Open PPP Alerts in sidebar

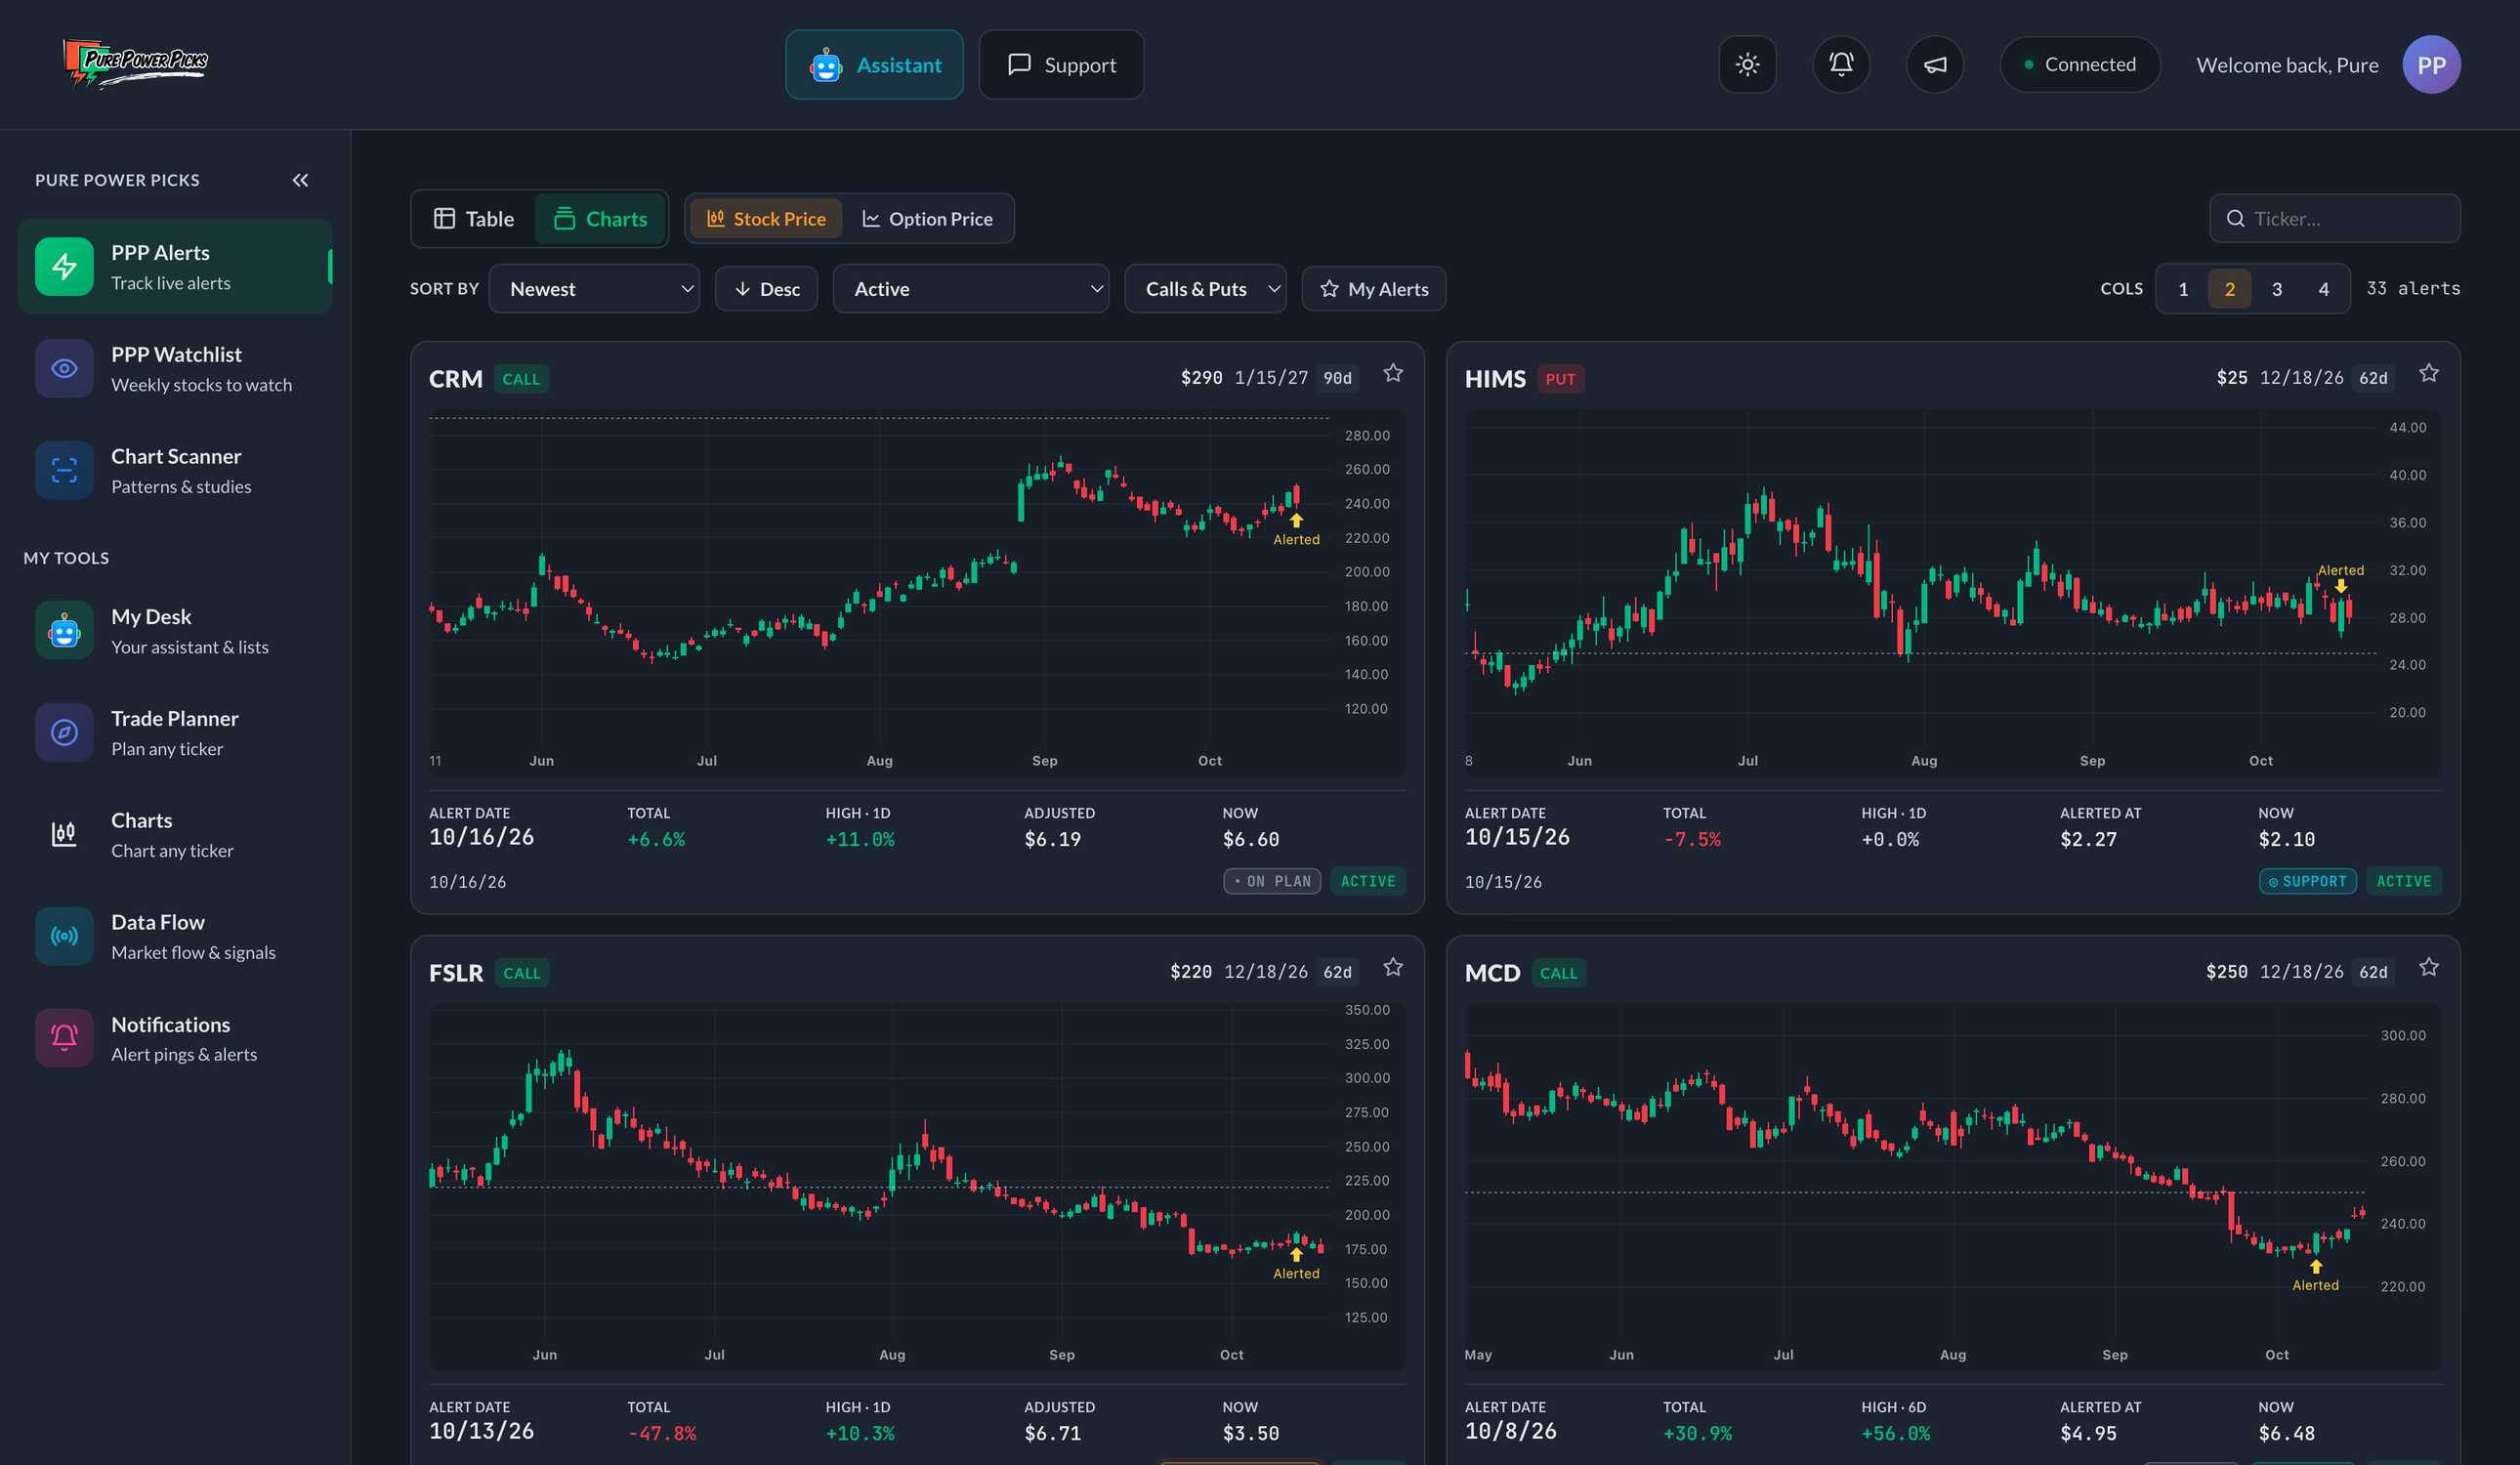(175, 266)
